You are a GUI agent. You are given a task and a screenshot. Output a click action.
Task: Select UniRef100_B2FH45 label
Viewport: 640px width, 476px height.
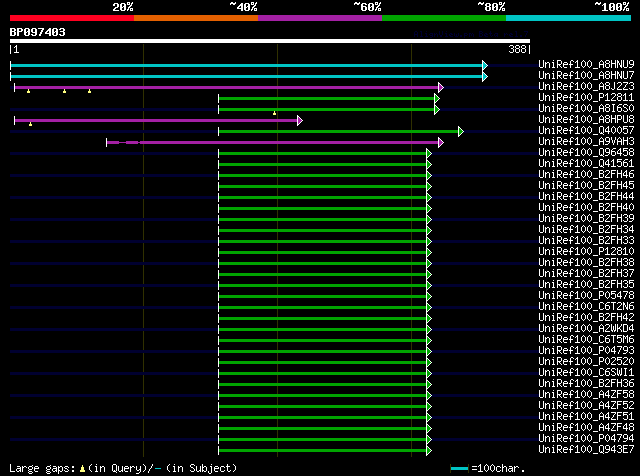click(x=586, y=185)
